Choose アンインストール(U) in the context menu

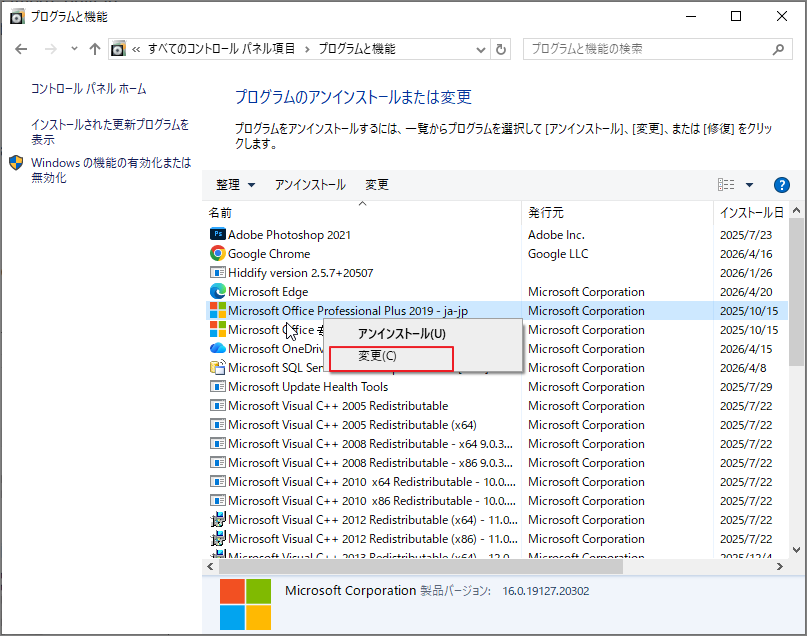pos(401,331)
